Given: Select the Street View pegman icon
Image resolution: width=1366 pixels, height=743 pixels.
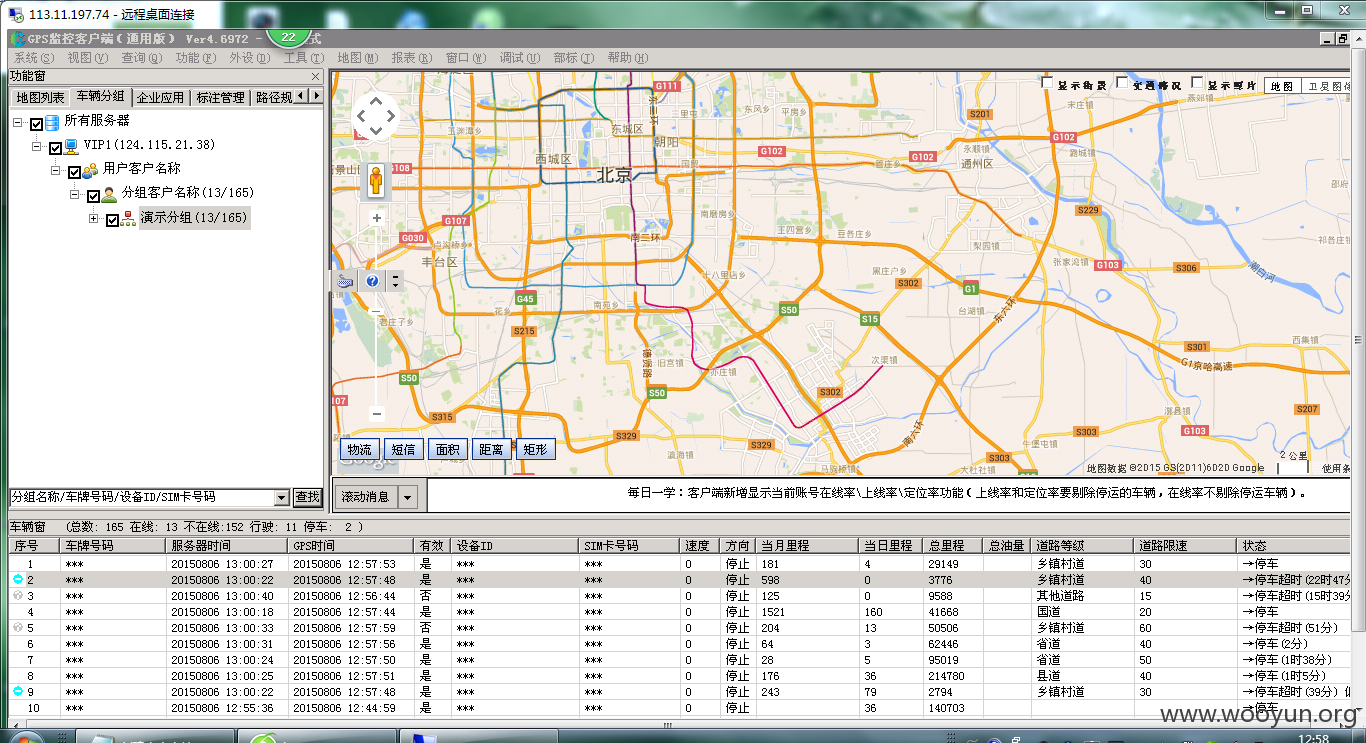Looking at the screenshot, I should [376, 182].
